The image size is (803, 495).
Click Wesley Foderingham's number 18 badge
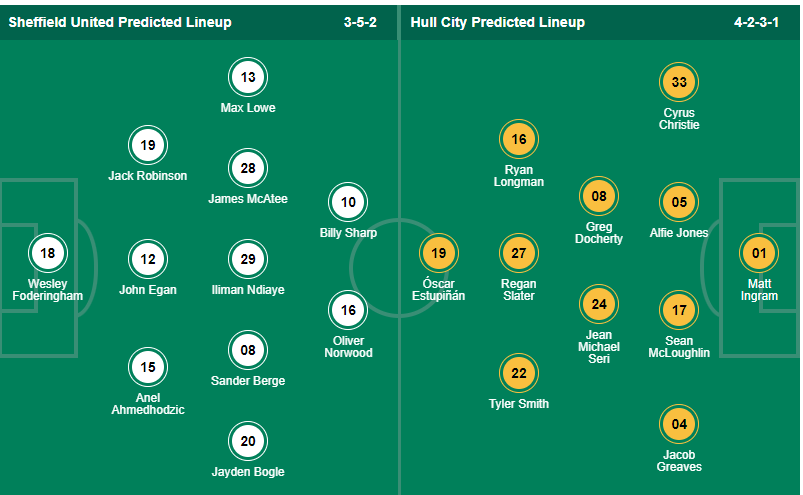point(48,253)
